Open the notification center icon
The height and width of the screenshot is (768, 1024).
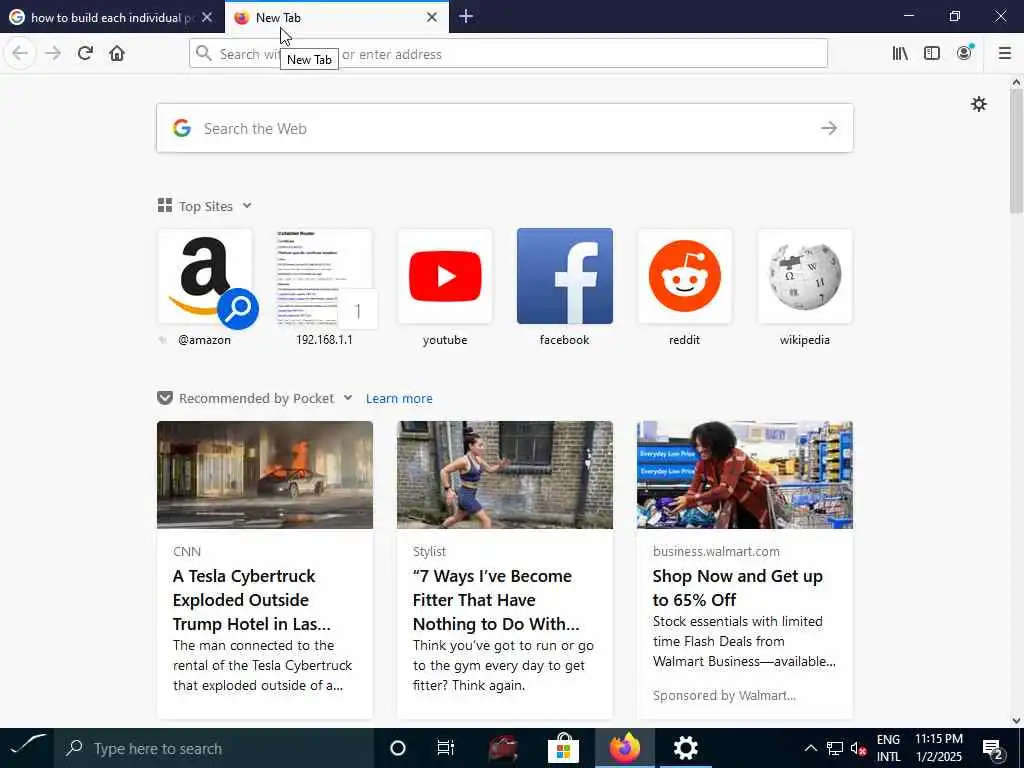point(993,749)
